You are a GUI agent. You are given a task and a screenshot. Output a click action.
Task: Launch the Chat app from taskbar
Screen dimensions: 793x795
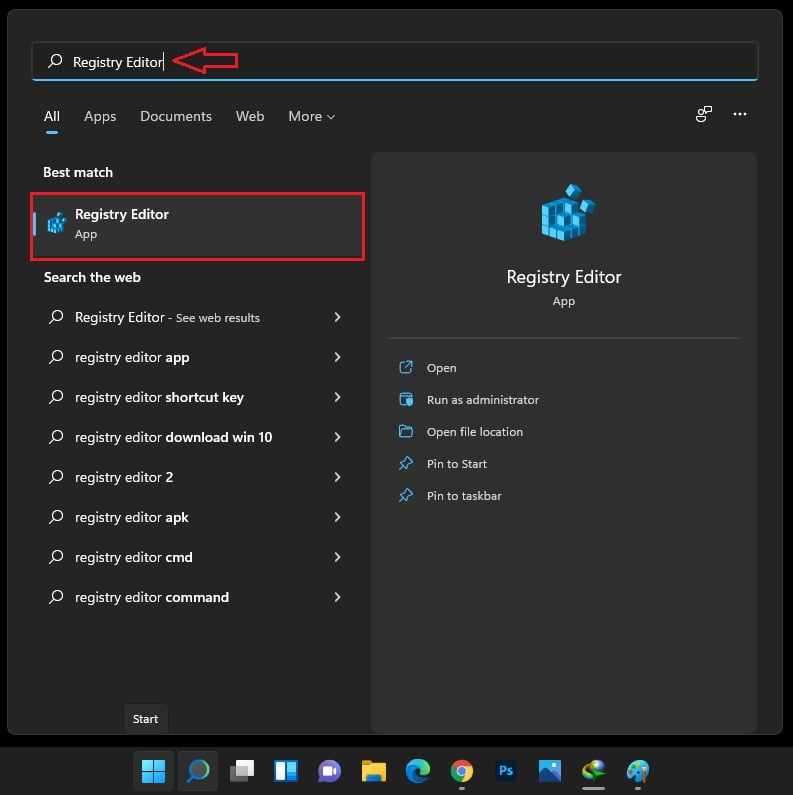click(x=330, y=771)
